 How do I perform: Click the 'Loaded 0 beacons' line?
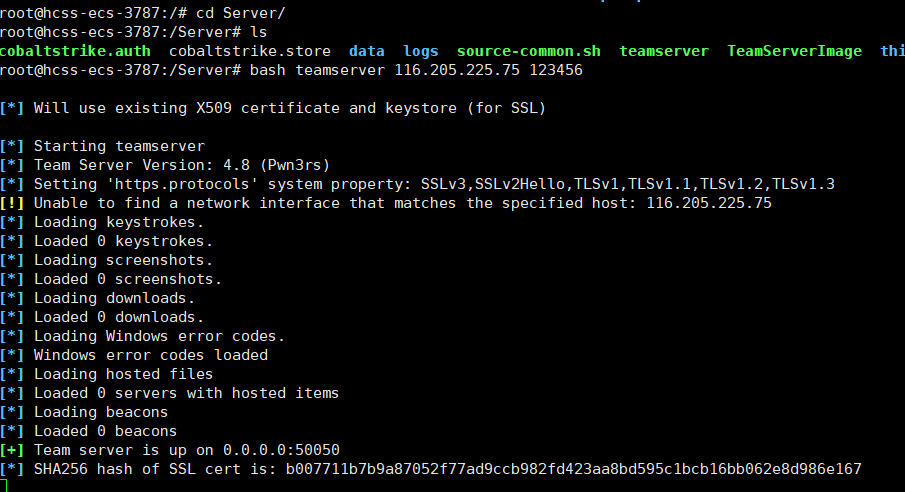[x=88, y=431]
